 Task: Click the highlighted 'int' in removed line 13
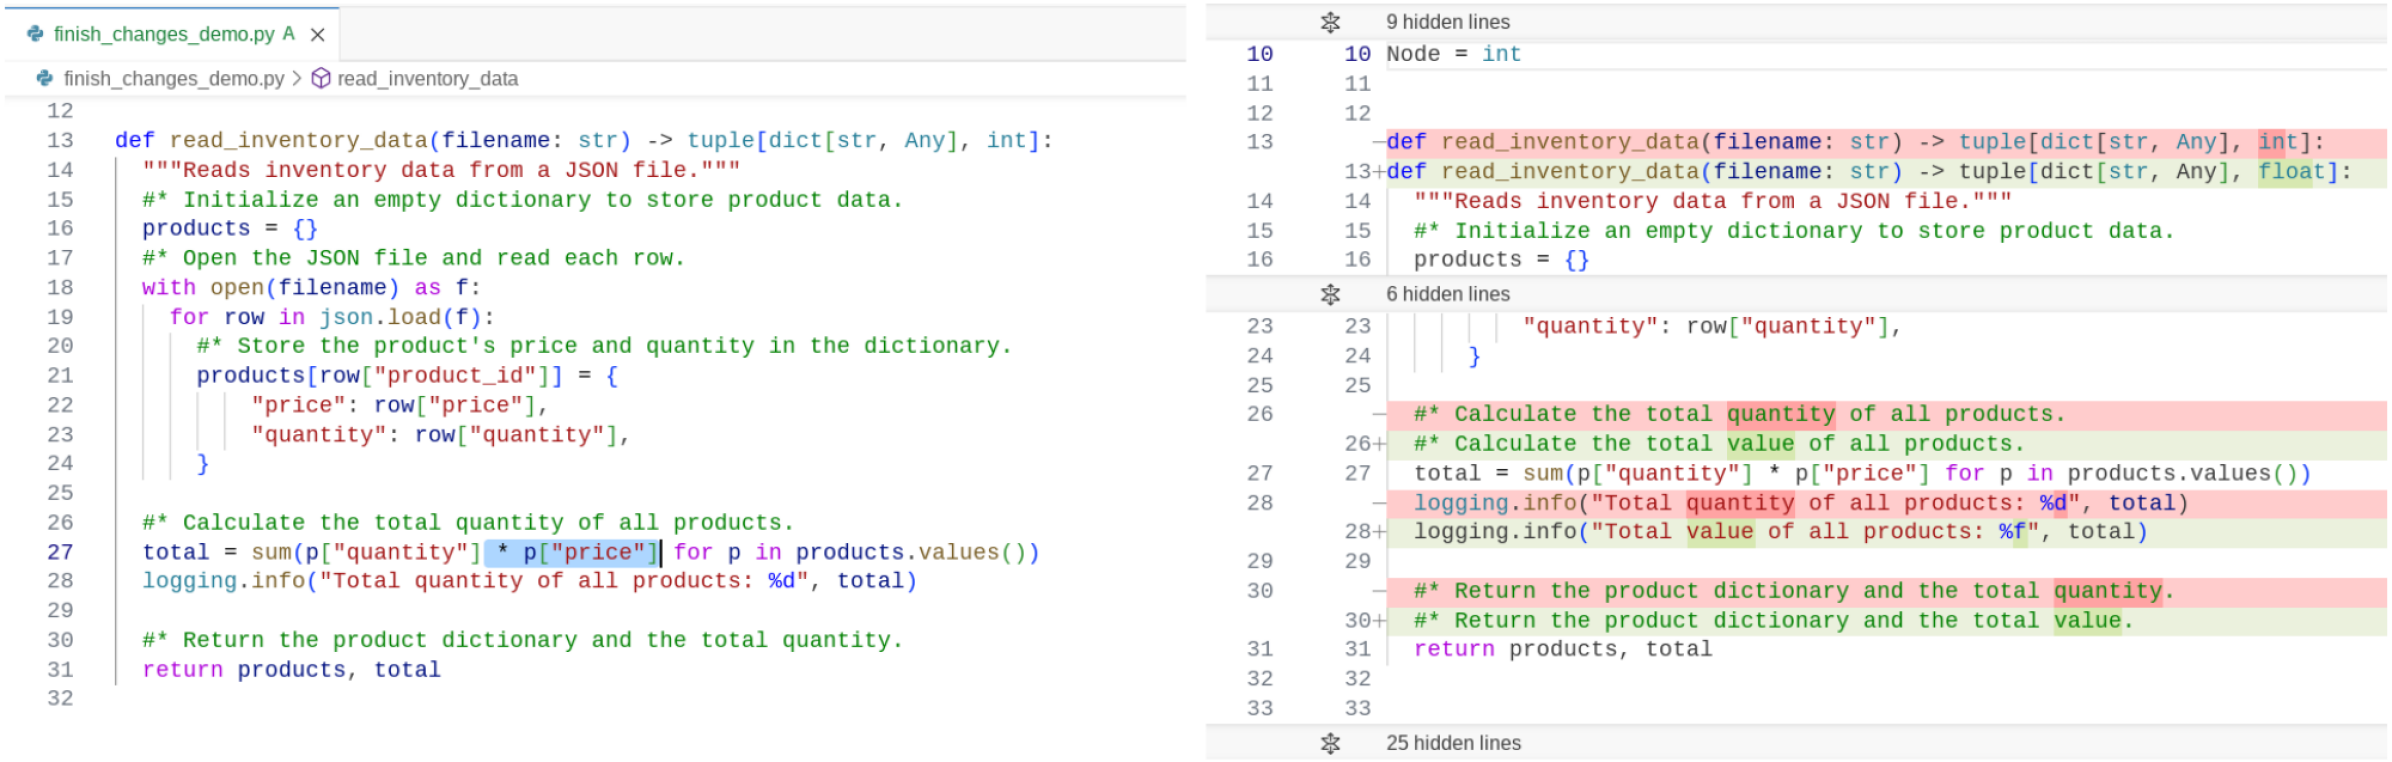tap(2277, 142)
